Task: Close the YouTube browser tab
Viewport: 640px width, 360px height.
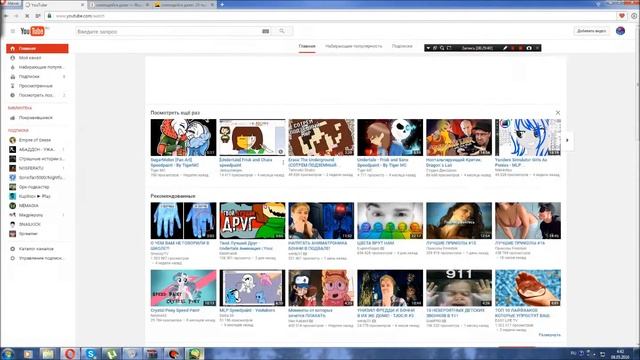Action: tap(82, 4)
